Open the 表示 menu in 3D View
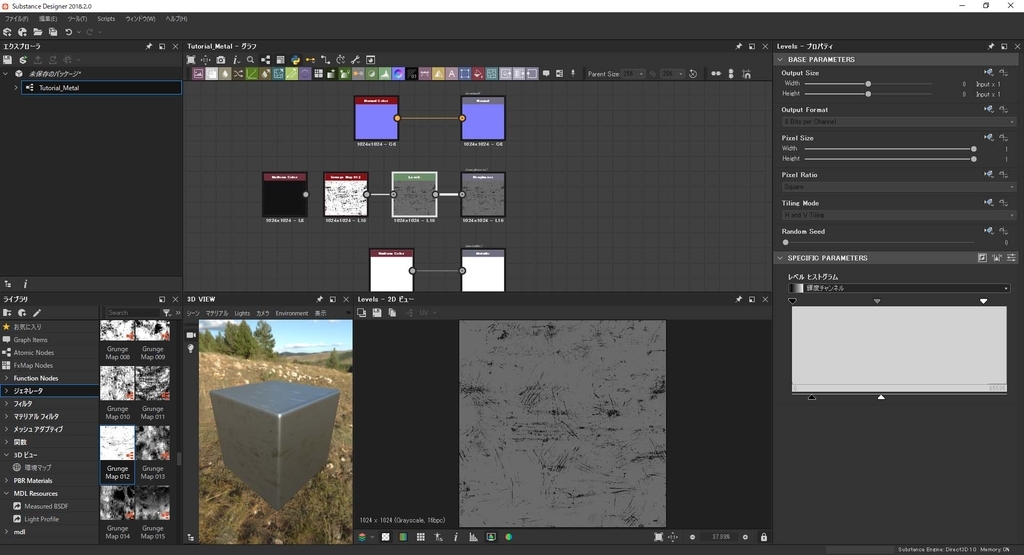 [x=321, y=313]
